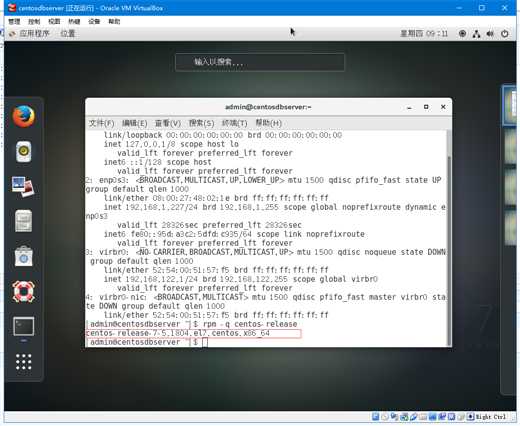Maximize the admin@centosdbserver terminal window
520x426 pixels.
tap(426, 107)
